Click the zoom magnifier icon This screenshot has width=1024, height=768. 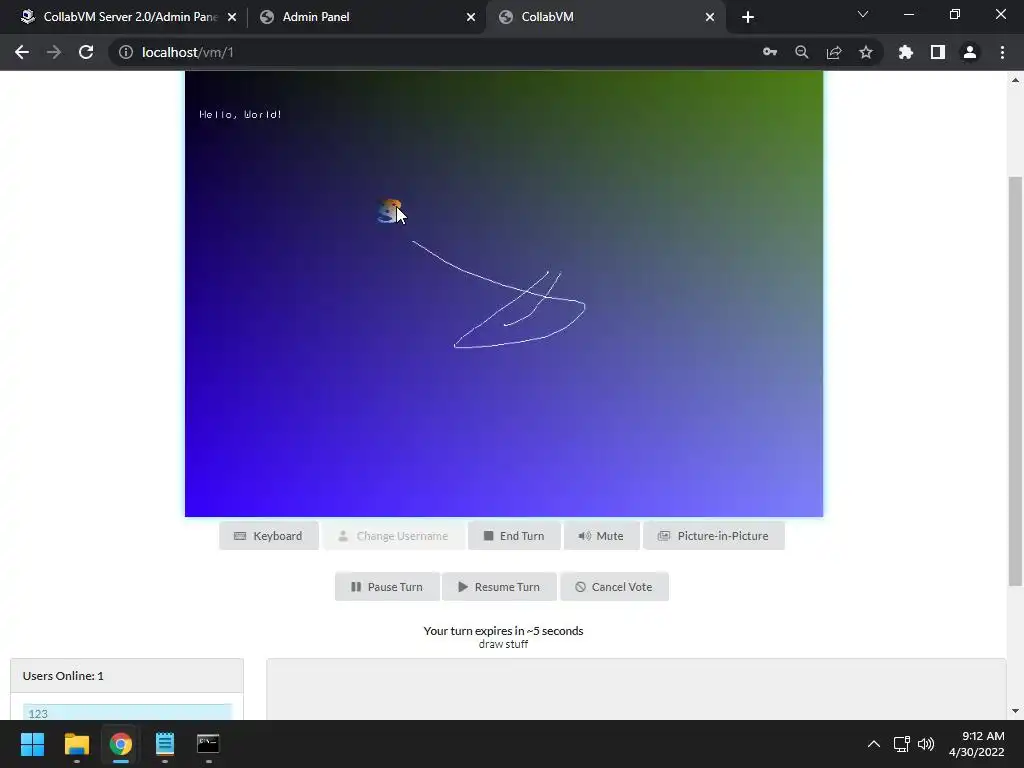coord(802,52)
